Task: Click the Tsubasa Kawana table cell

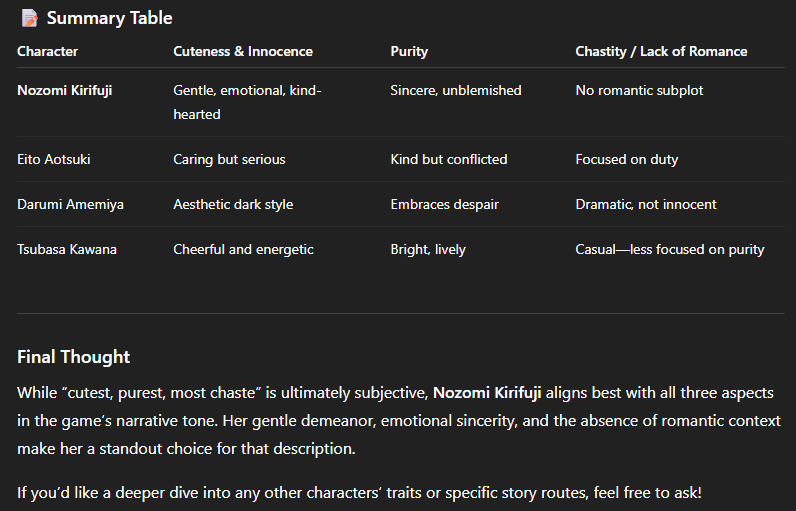Action: coord(67,250)
